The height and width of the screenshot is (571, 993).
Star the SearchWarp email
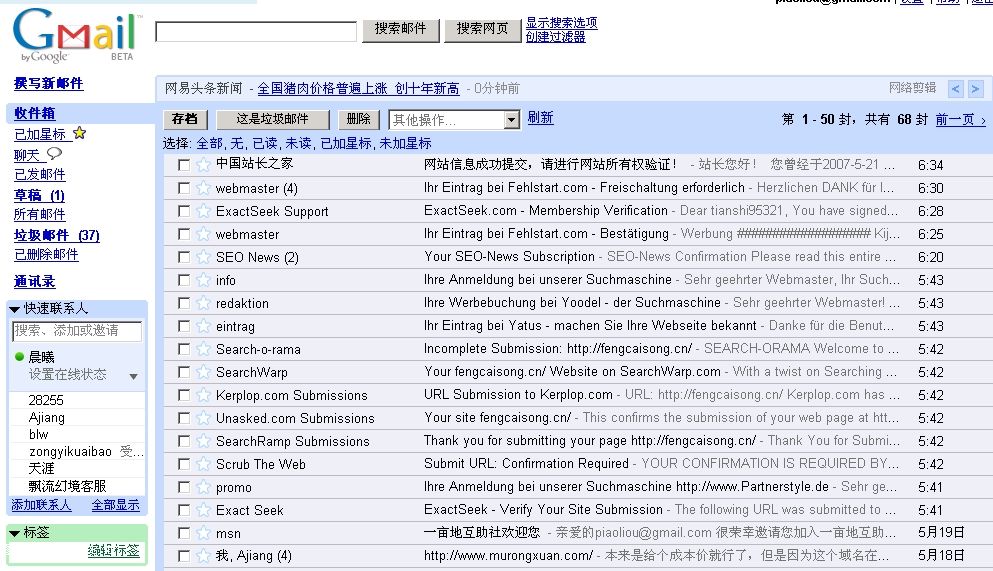[203, 372]
